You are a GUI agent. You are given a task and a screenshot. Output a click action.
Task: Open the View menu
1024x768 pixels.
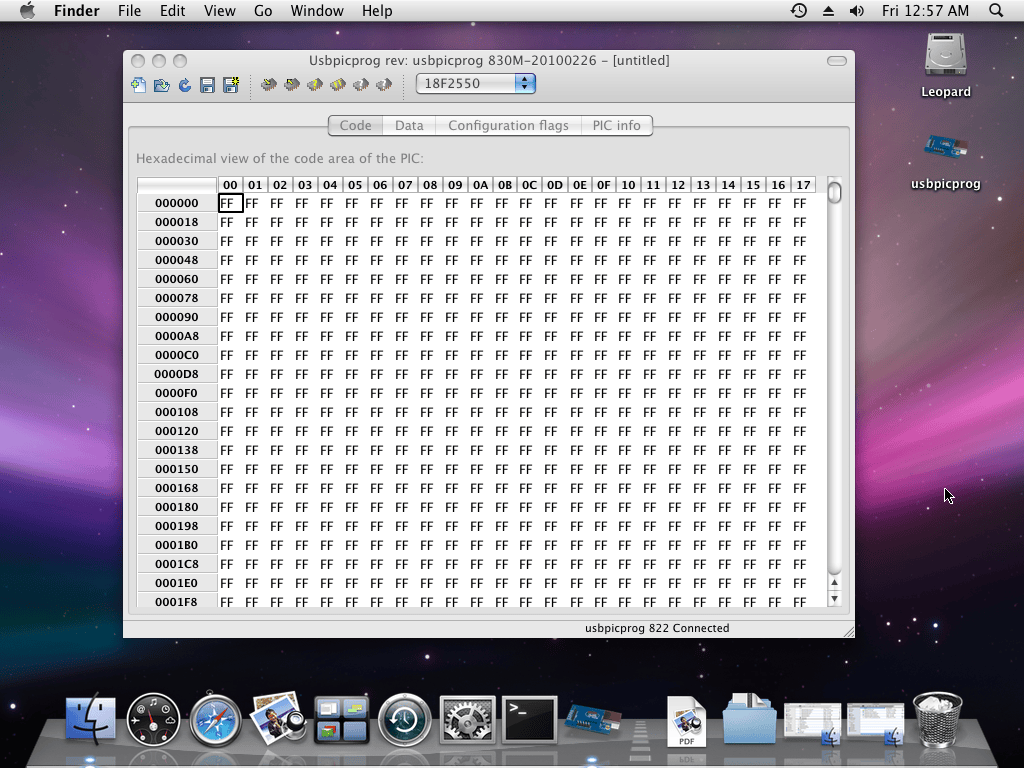click(x=219, y=11)
